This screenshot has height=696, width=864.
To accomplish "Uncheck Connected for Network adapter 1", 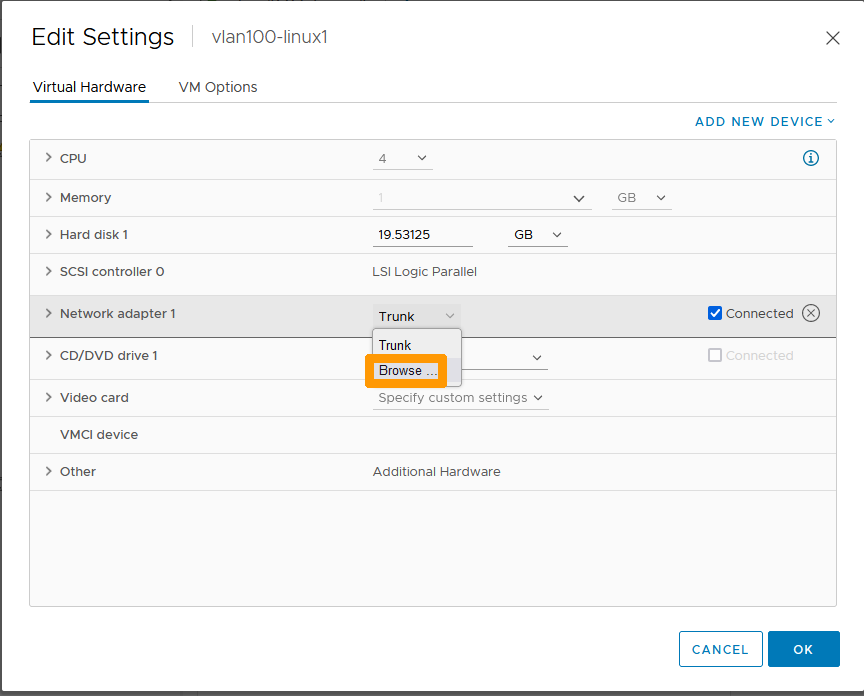I will point(715,313).
